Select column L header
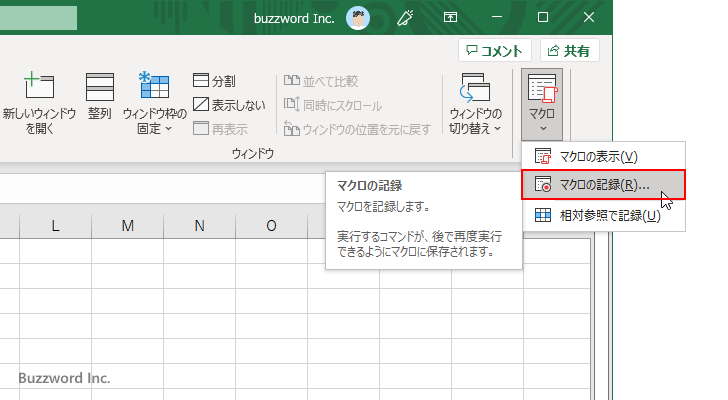 point(55,226)
